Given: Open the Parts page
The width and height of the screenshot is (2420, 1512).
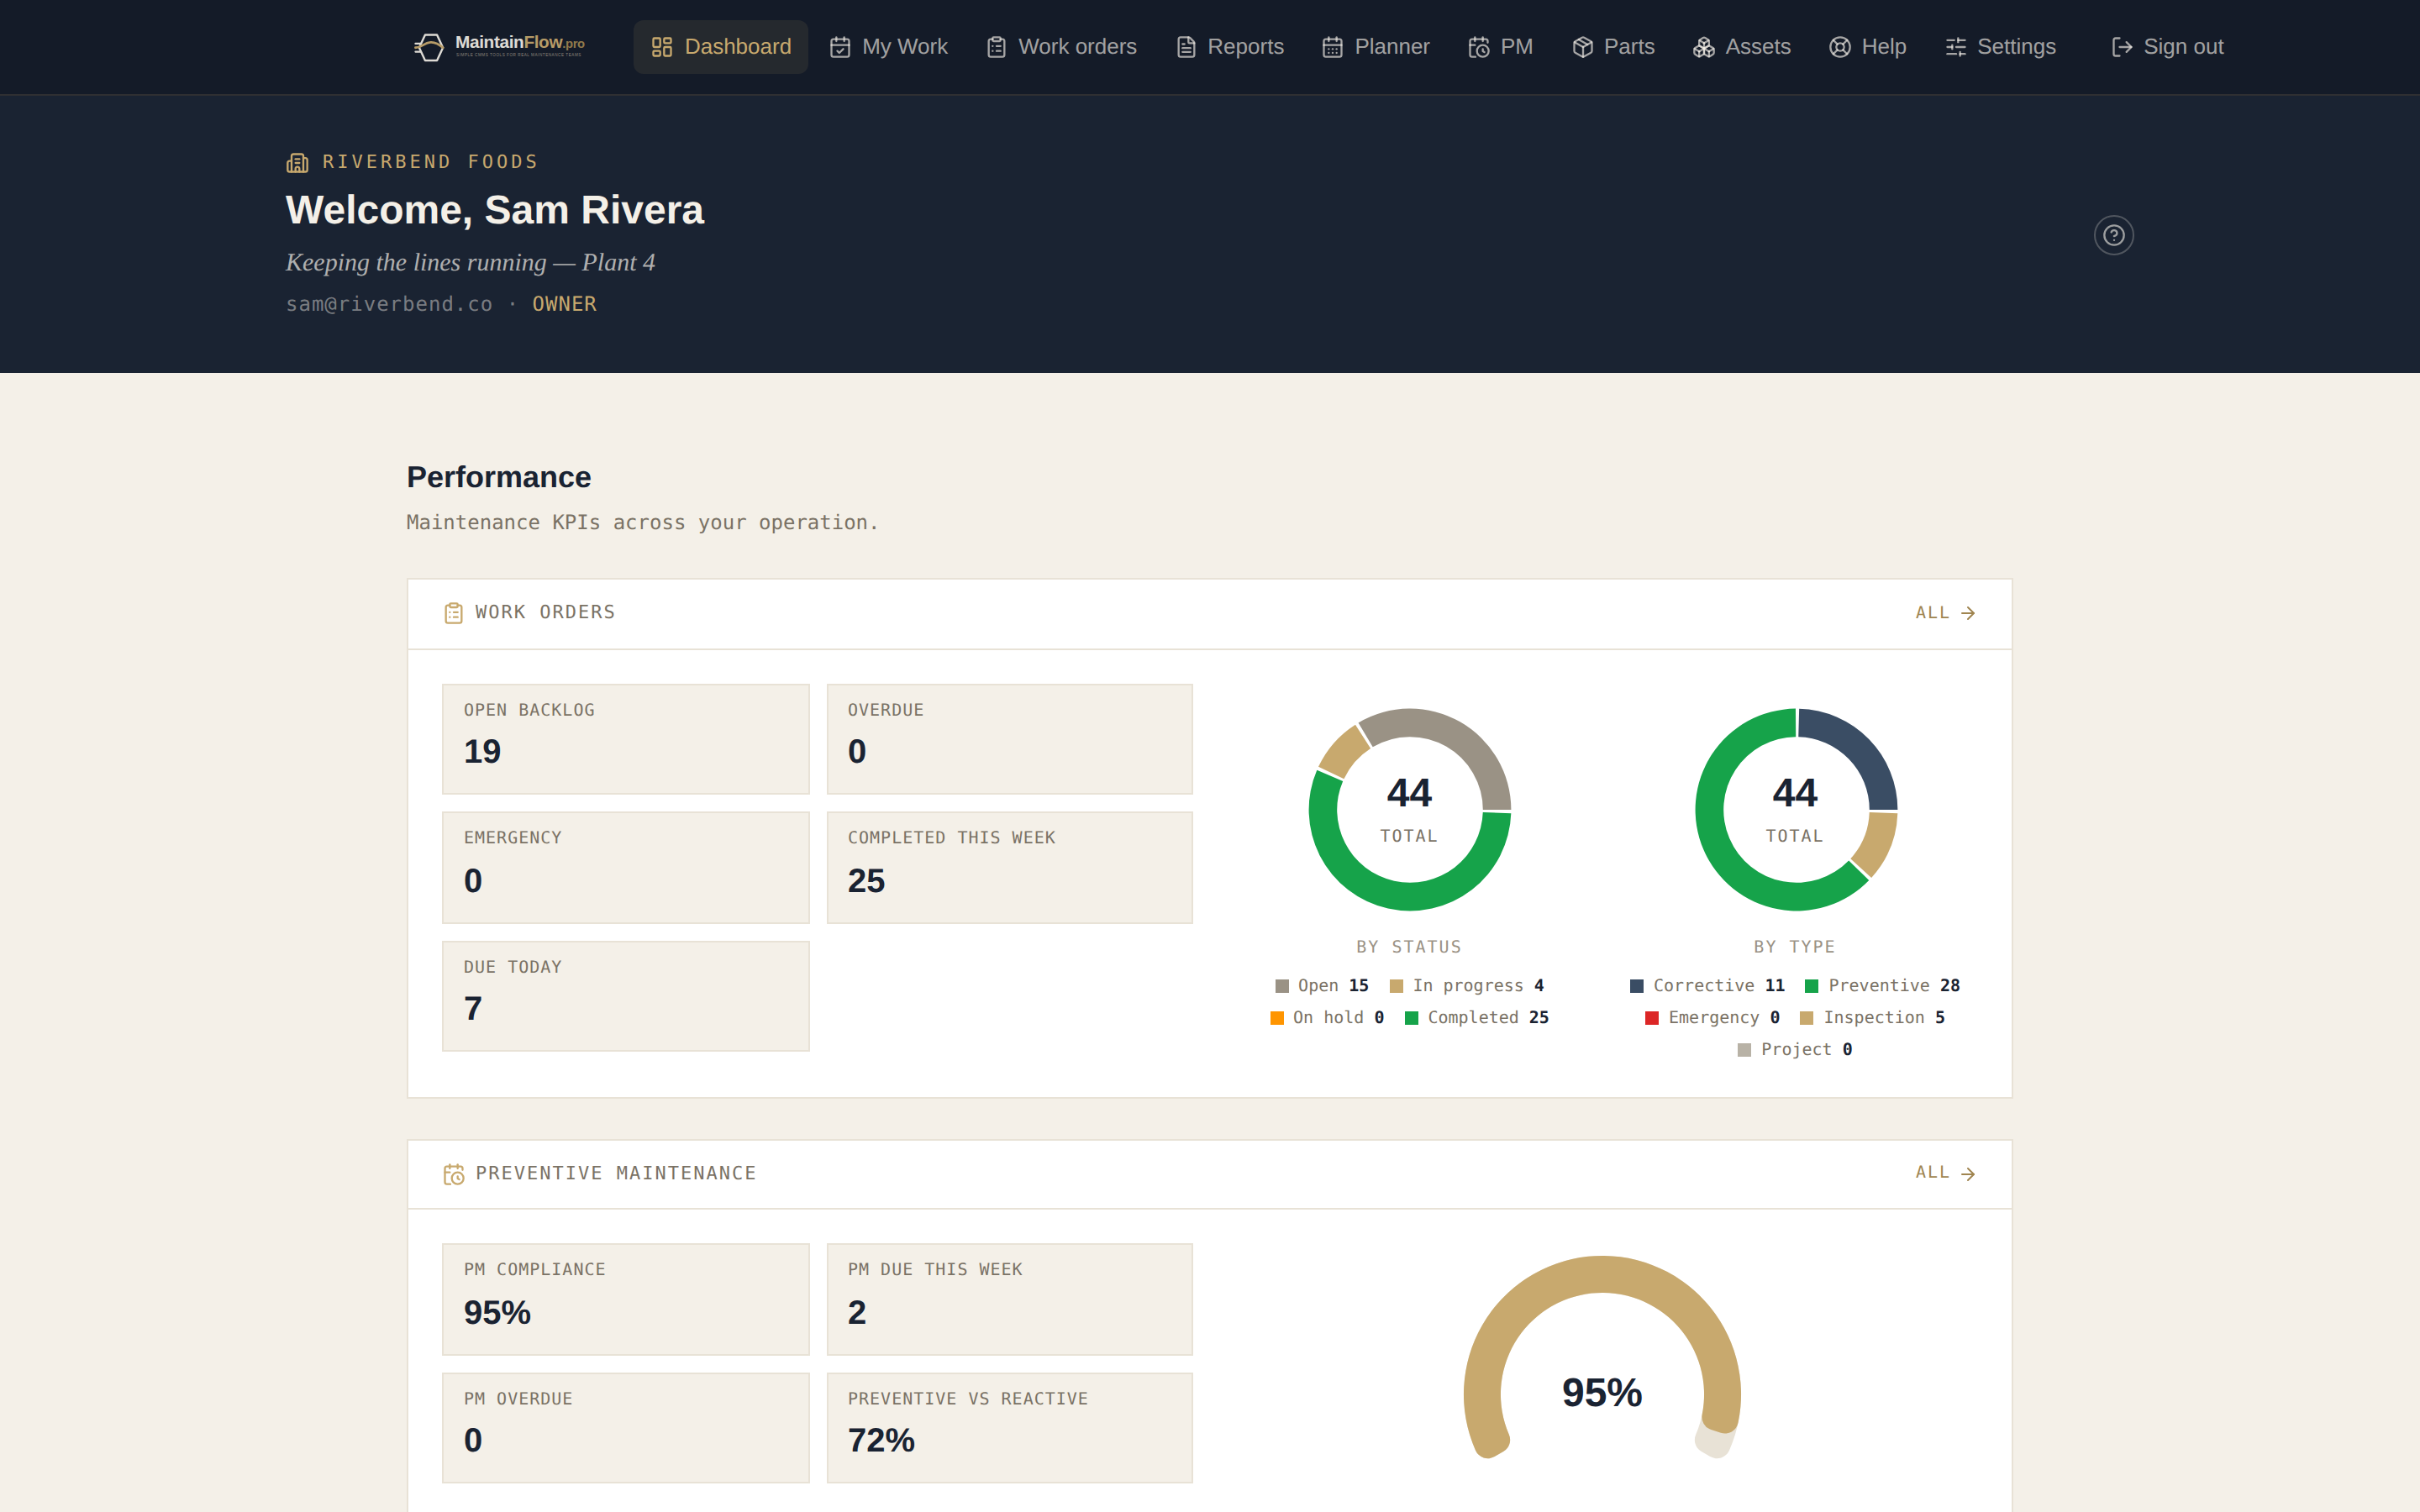Looking at the screenshot, I should 1612,47.
